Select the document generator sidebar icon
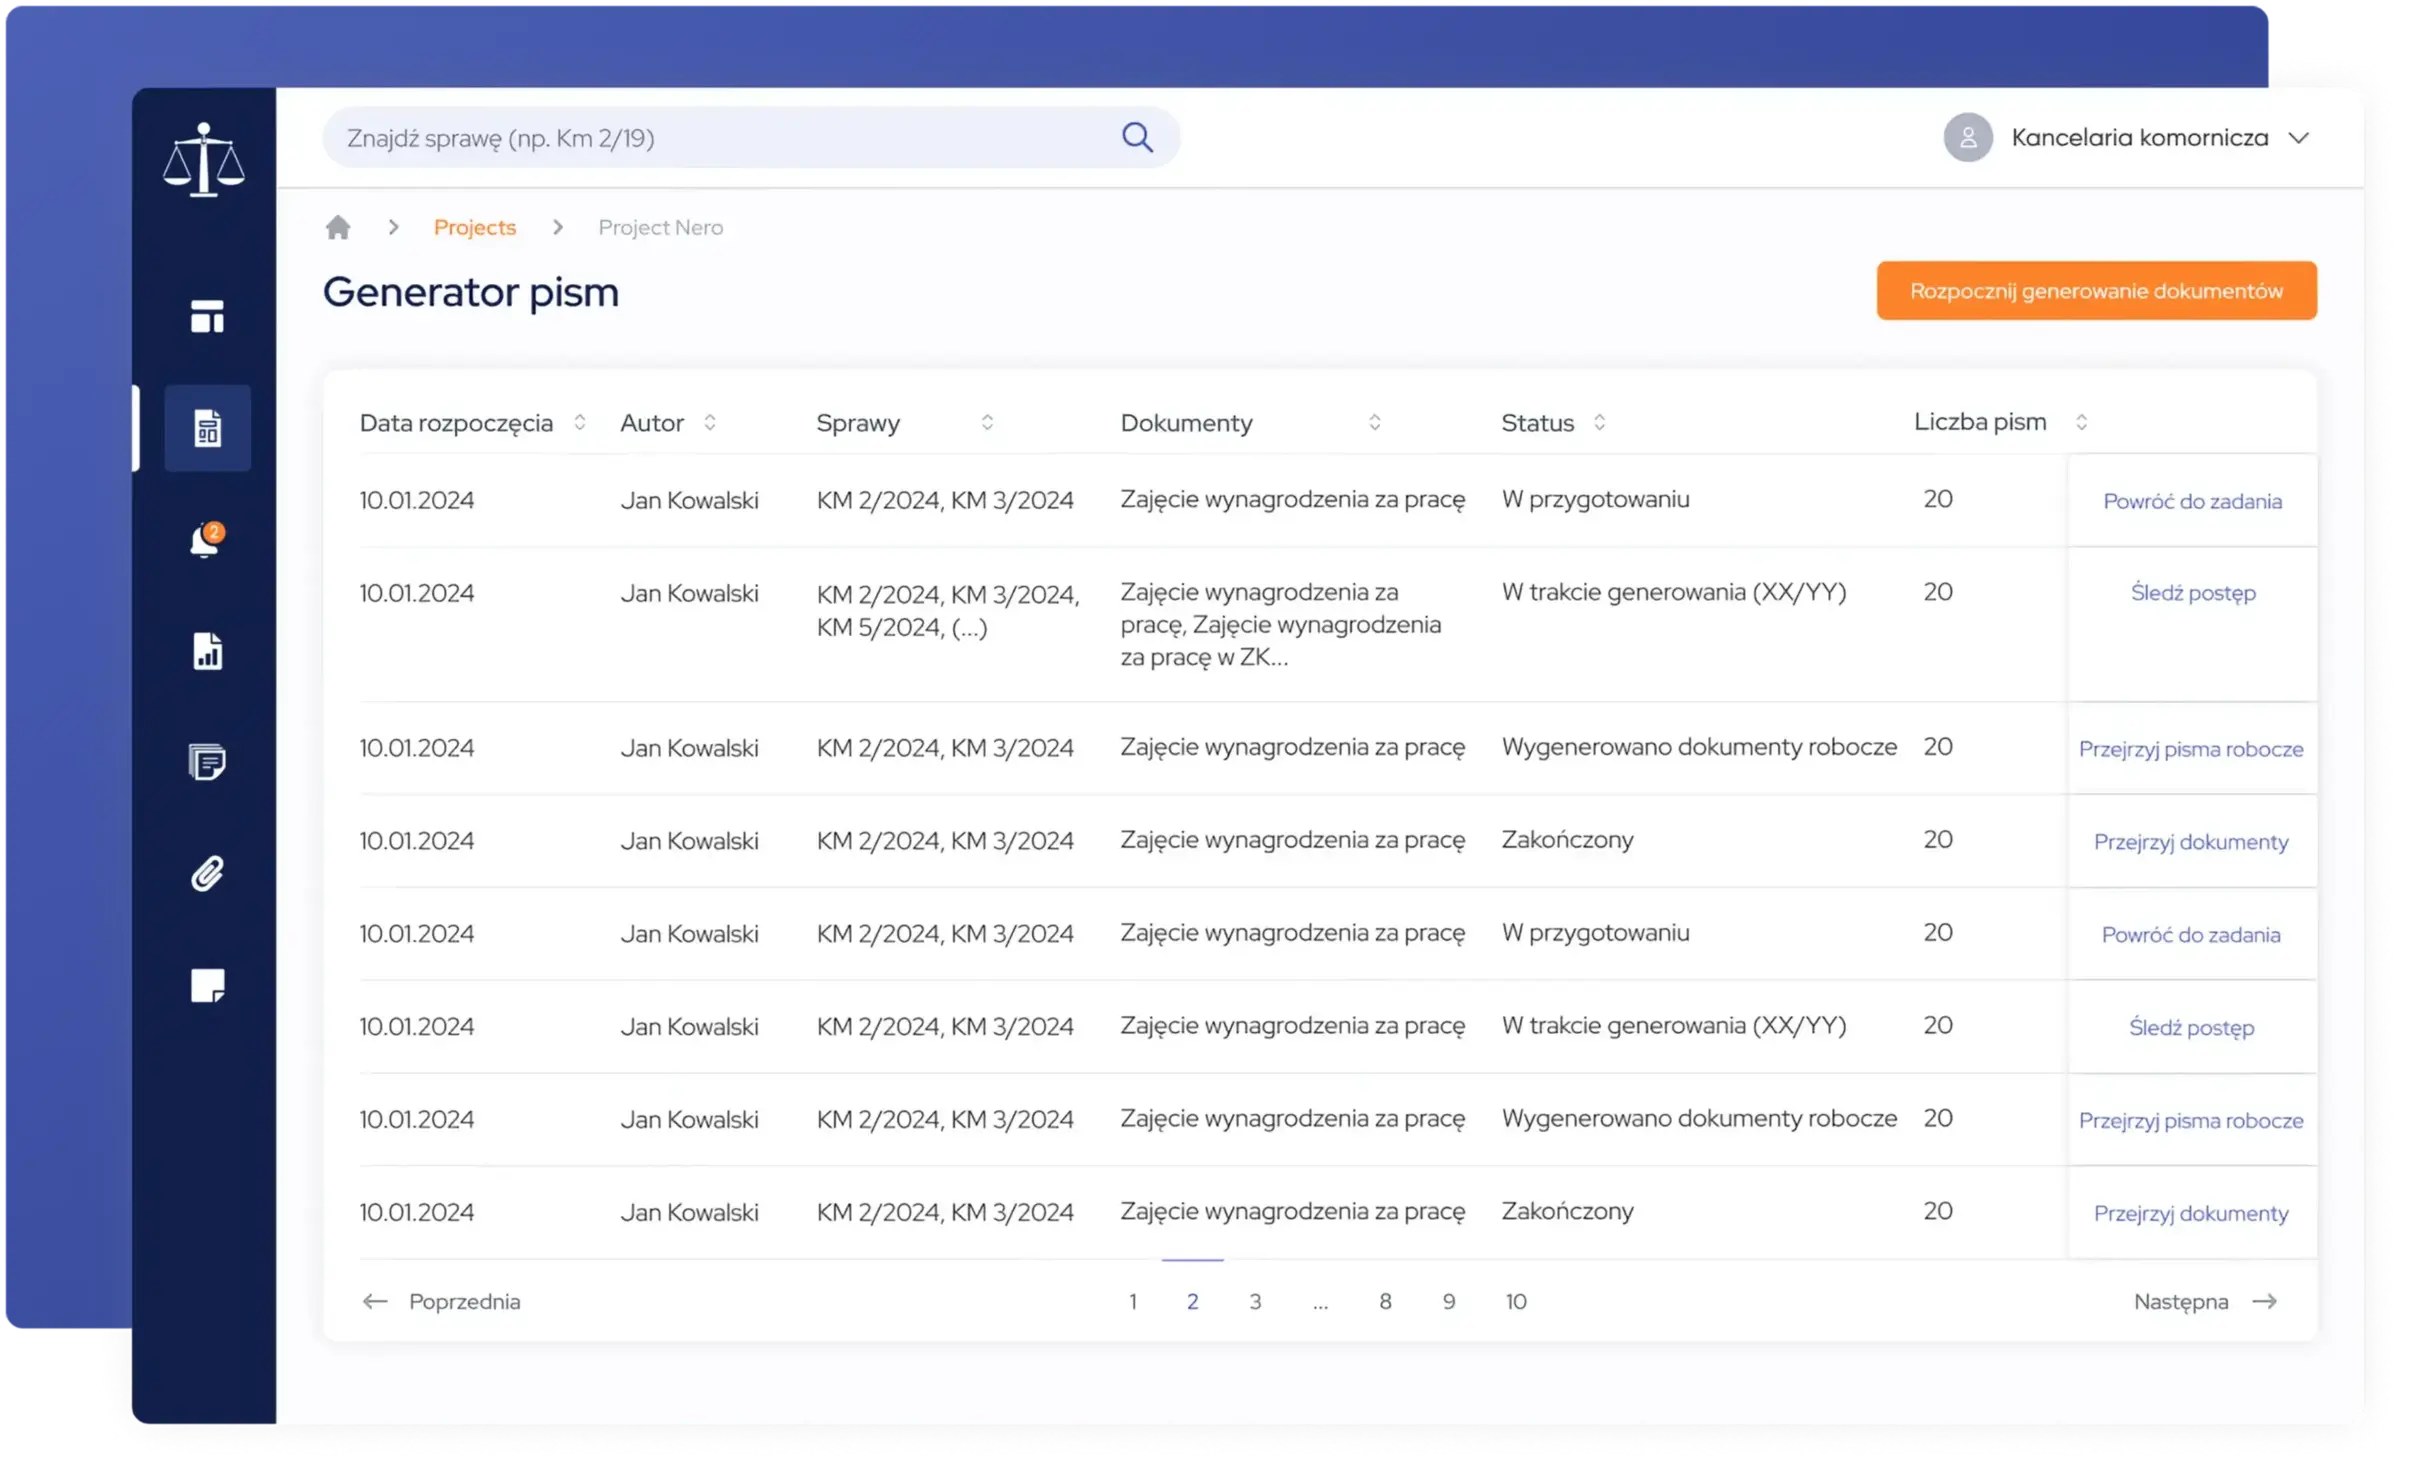 click(x=207, y=428)
